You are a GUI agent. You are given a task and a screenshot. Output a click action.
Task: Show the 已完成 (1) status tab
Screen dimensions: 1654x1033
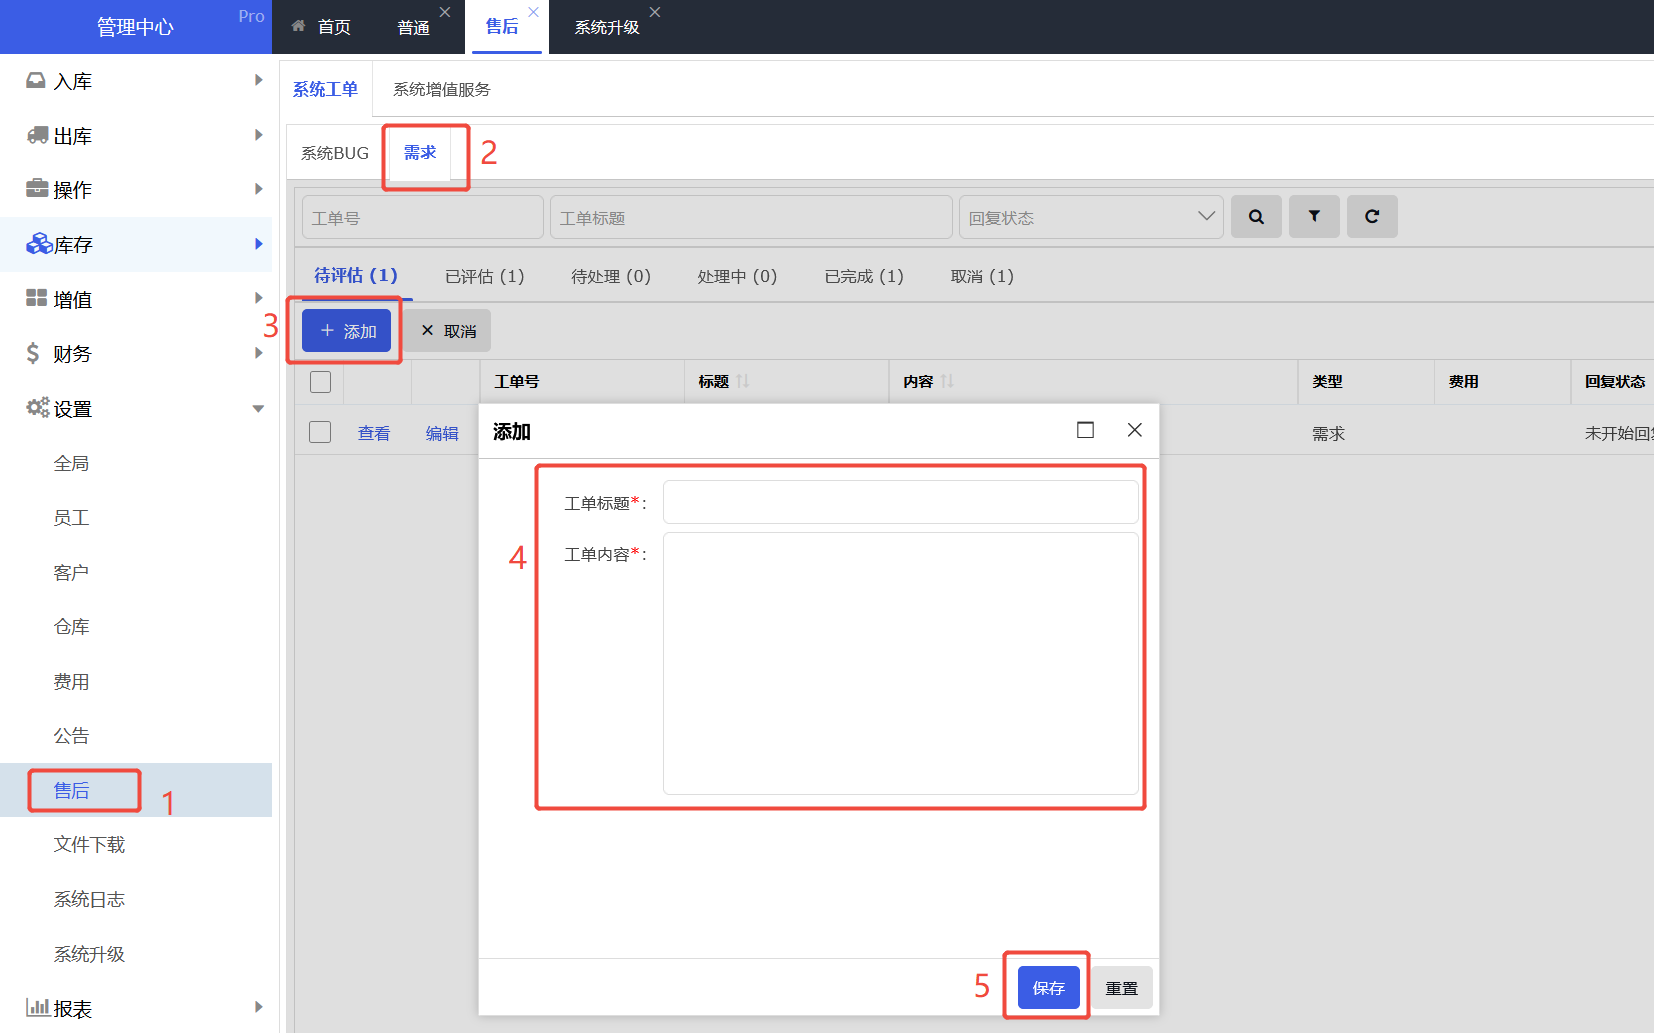tap(864, 276)
